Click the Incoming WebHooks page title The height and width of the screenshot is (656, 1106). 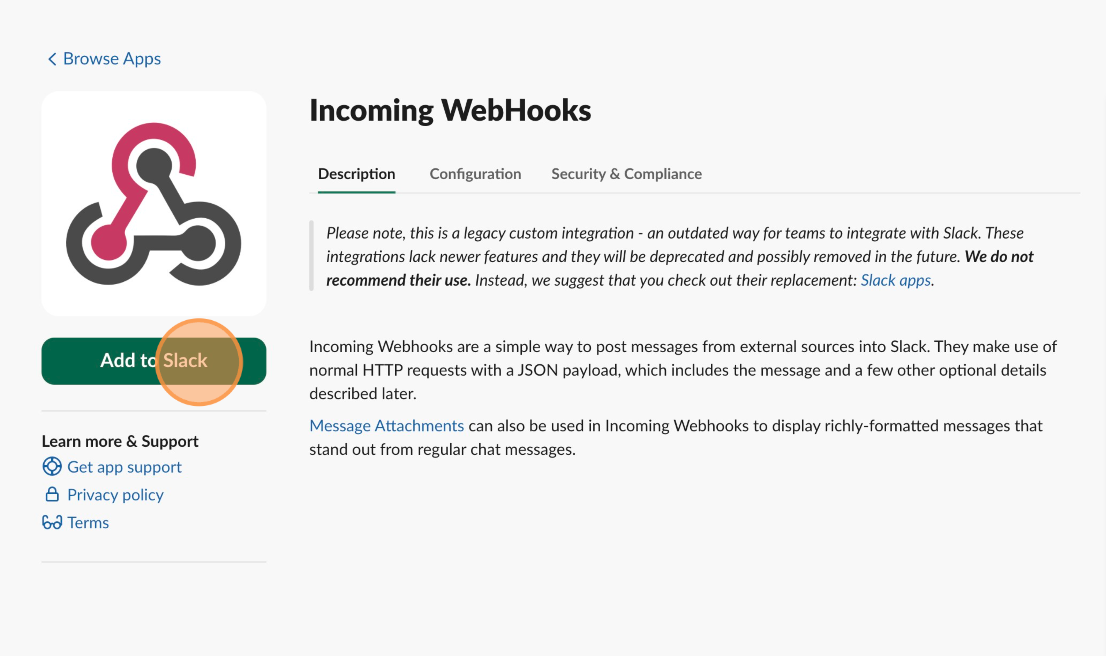pyautogui.click(x=450, y=110)
